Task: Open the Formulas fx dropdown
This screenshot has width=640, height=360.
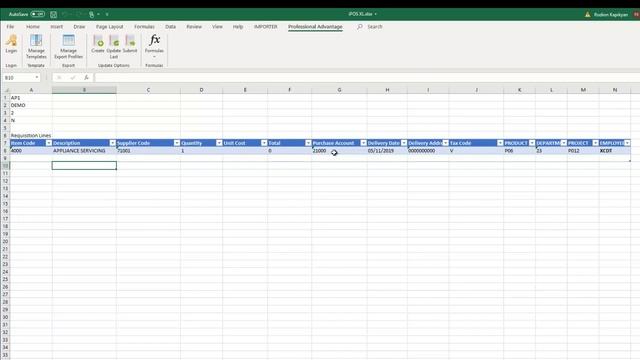Action: point(154,46)
